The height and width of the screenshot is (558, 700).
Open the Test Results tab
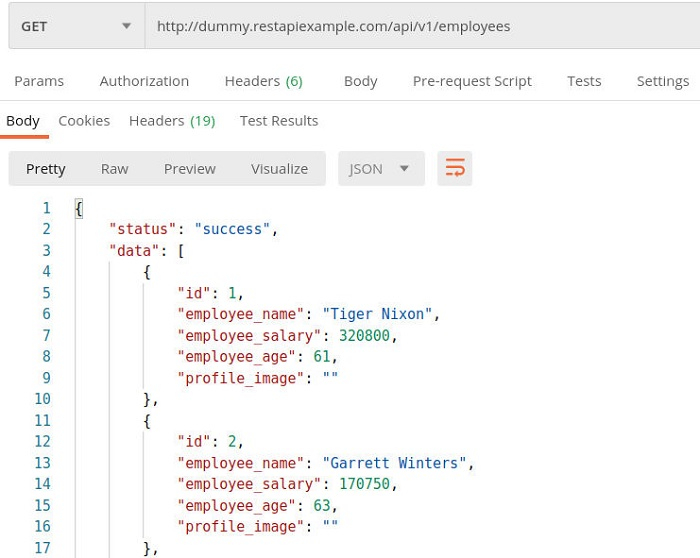pos(279,121)
